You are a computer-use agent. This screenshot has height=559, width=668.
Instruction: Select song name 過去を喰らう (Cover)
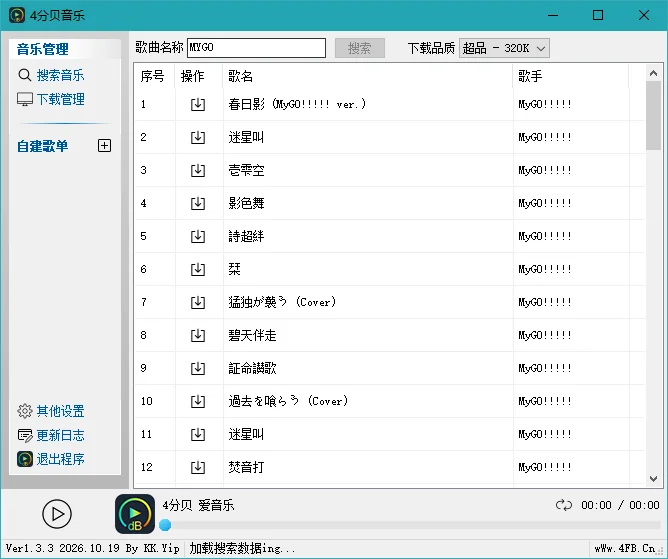288,401
